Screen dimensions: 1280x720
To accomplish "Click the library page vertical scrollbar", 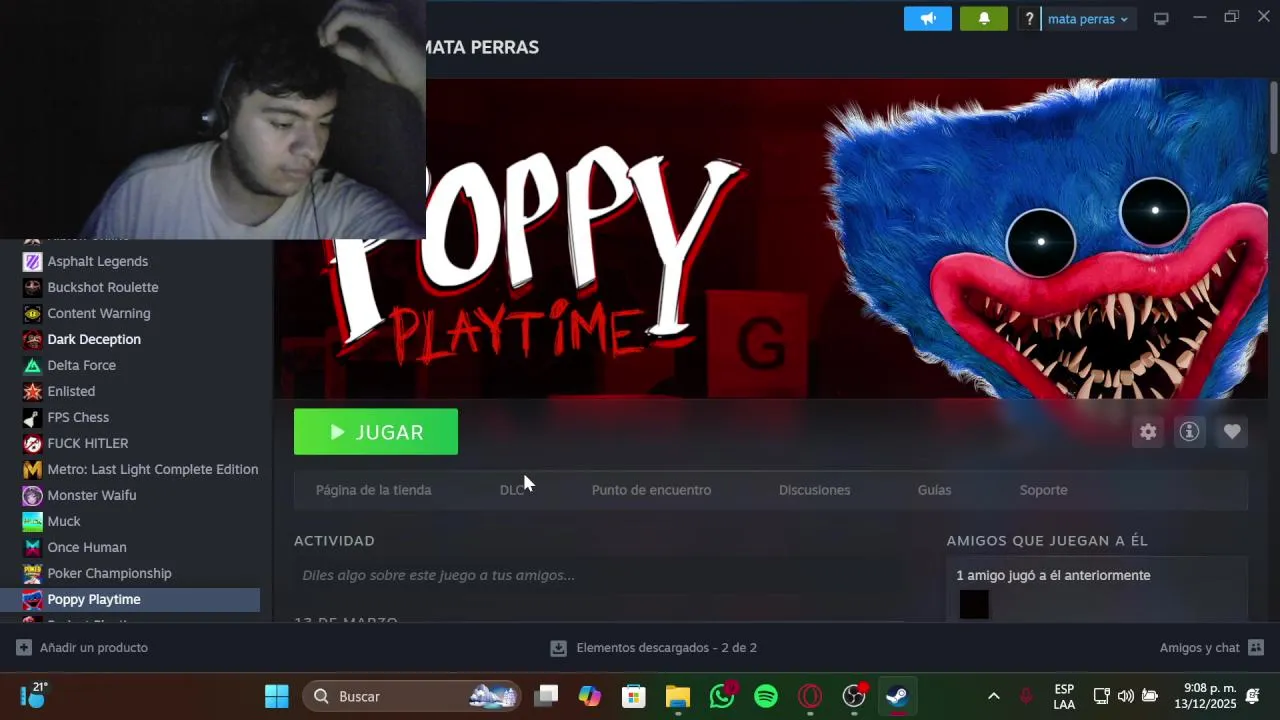I will pos(1274,118).
